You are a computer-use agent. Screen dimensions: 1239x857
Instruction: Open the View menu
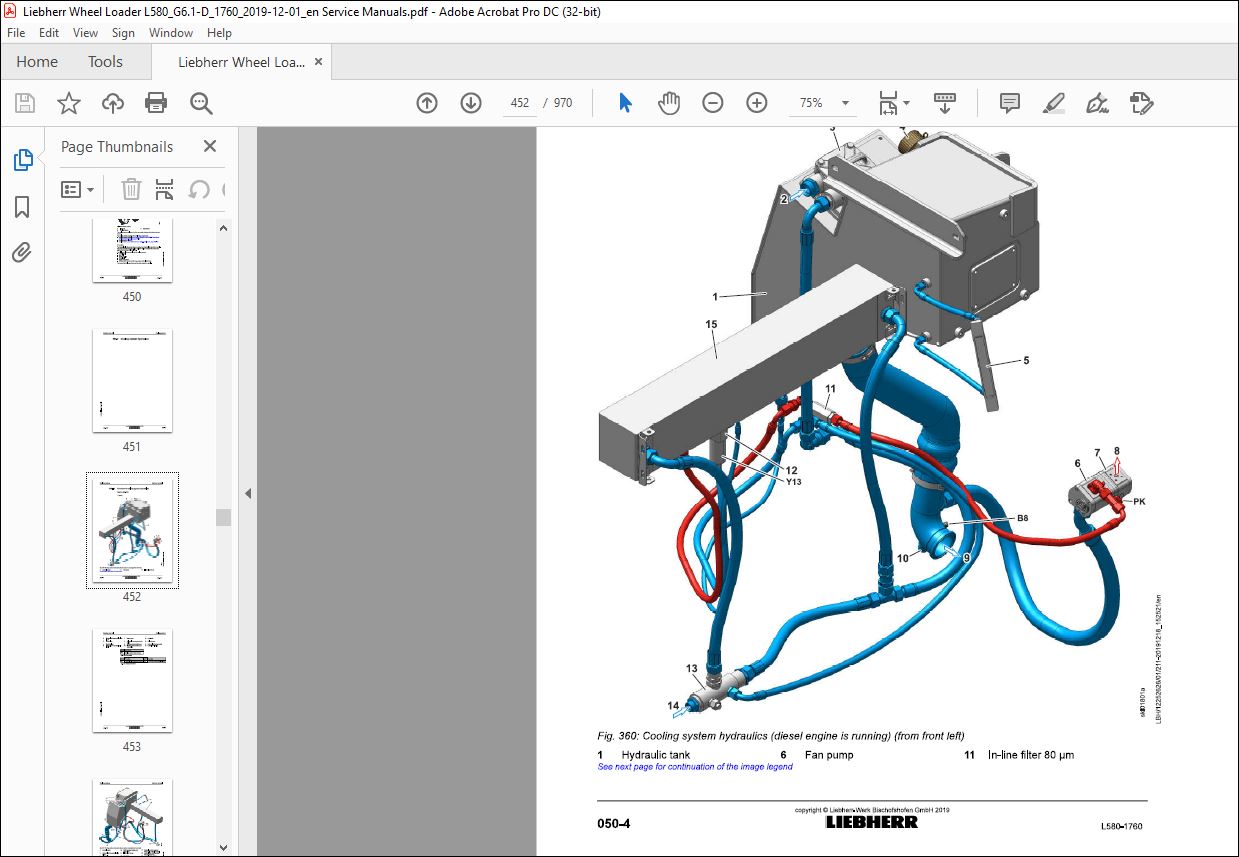(86, 33)
